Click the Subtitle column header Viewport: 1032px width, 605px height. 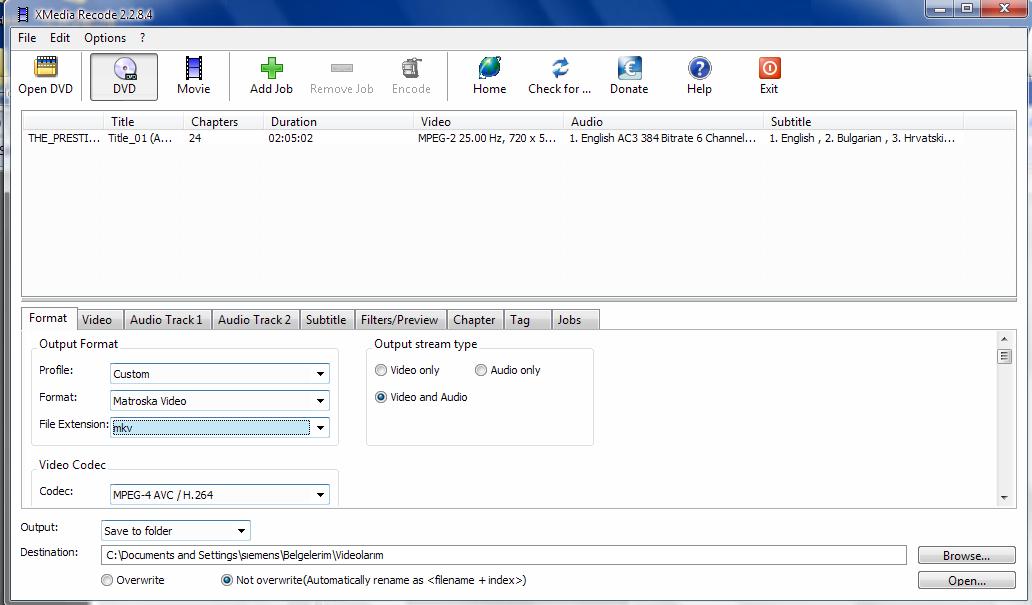click(864, 122)
